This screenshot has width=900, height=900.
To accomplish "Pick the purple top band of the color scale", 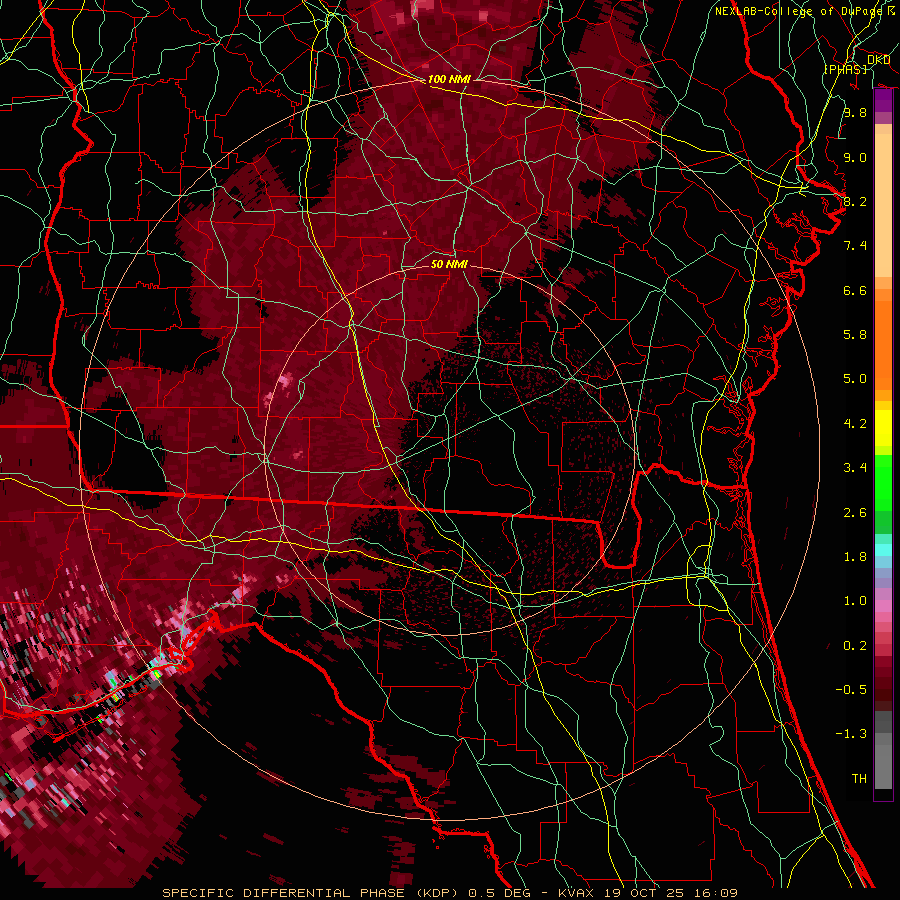I will tap(883, 100).
